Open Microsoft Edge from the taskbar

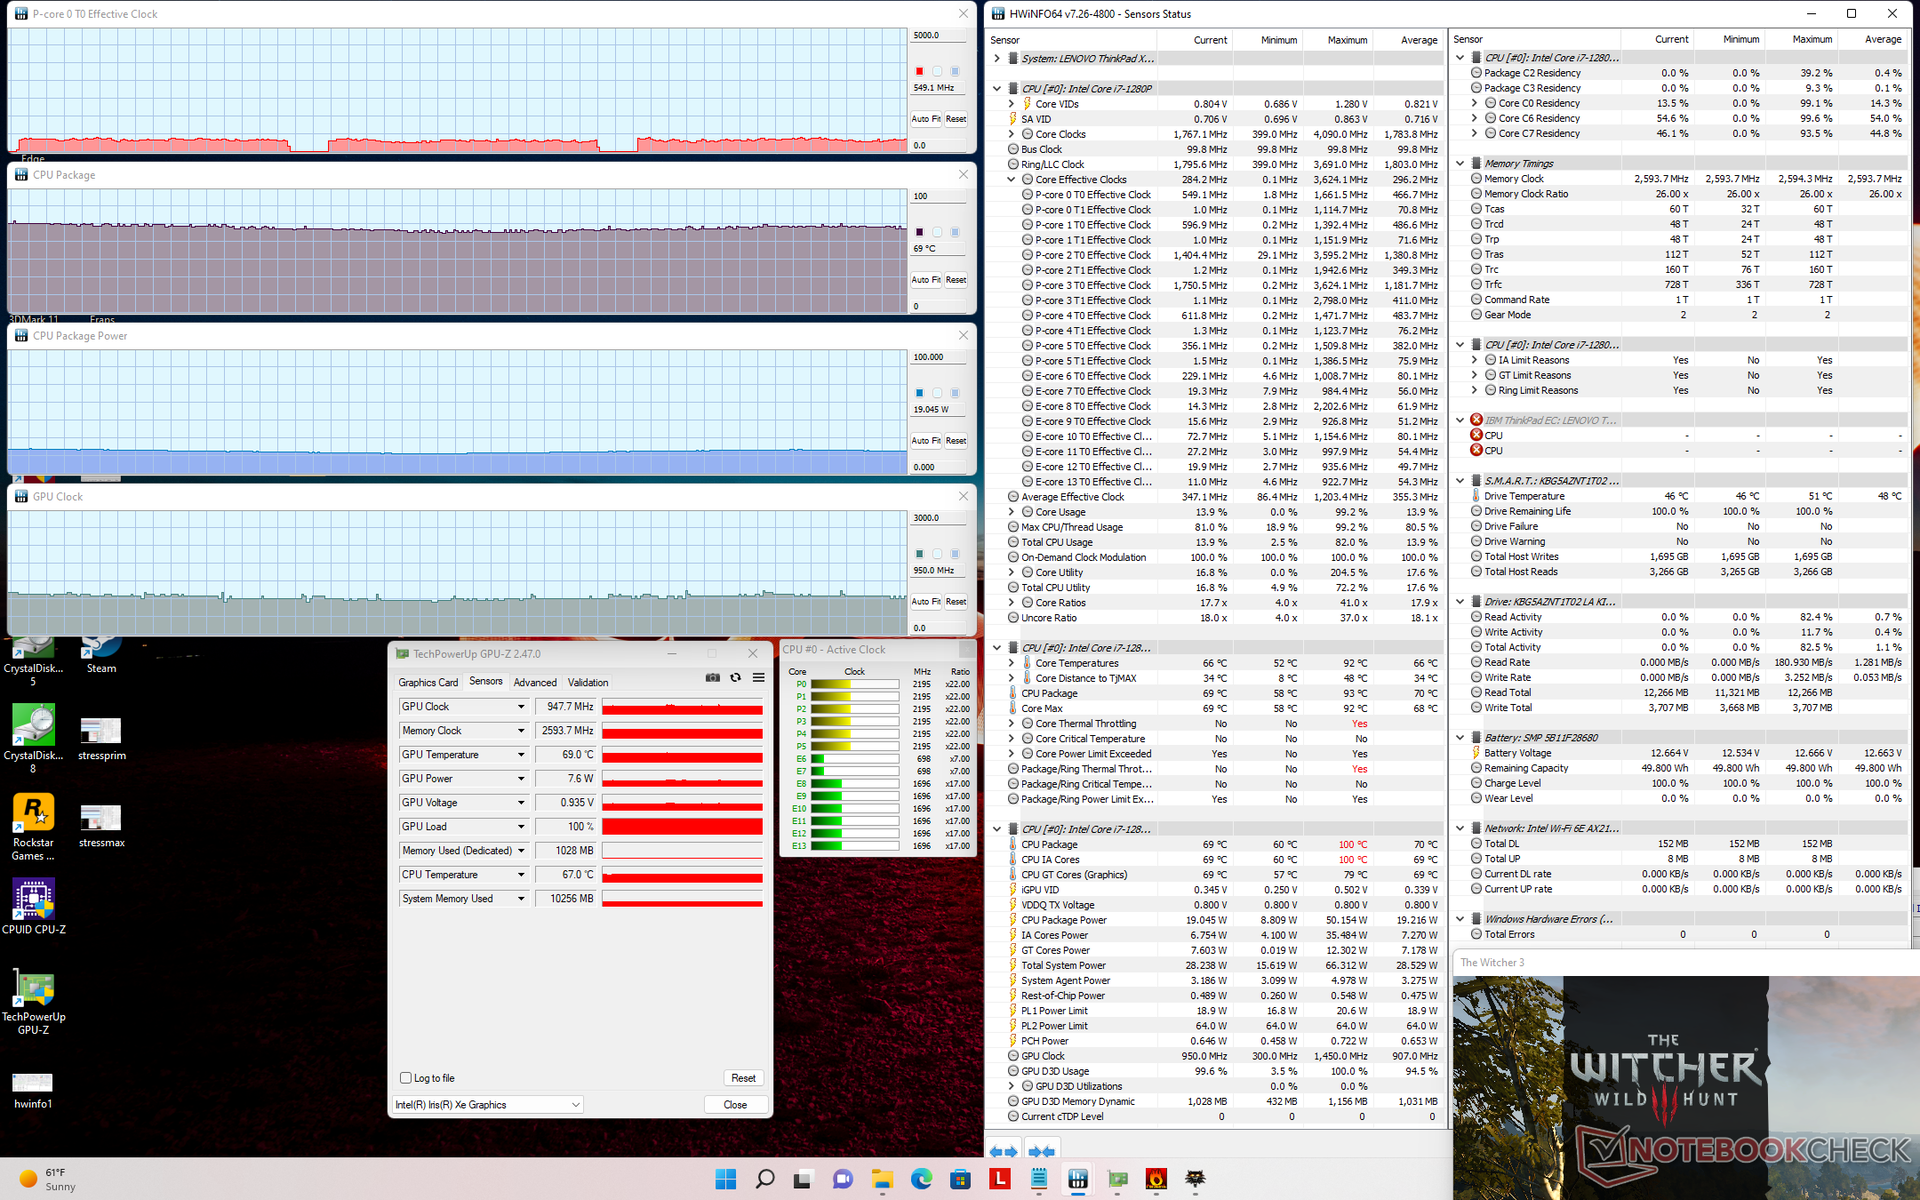[x=921, y=1179]
